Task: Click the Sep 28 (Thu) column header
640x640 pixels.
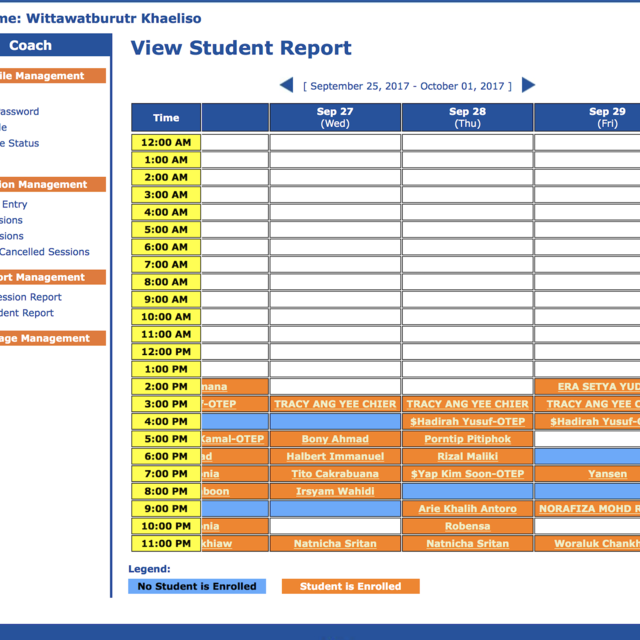Action: [467, 118]
